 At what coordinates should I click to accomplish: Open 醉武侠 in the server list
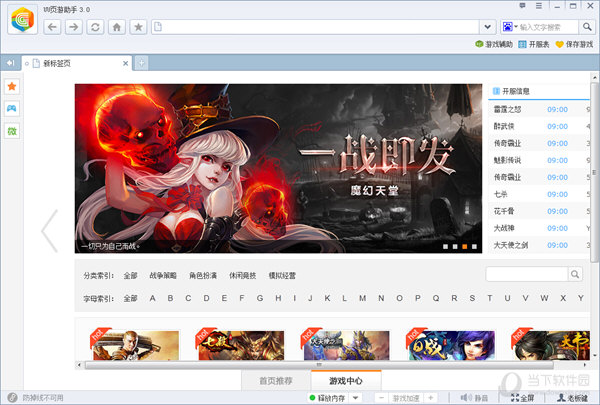click(504, 126)
